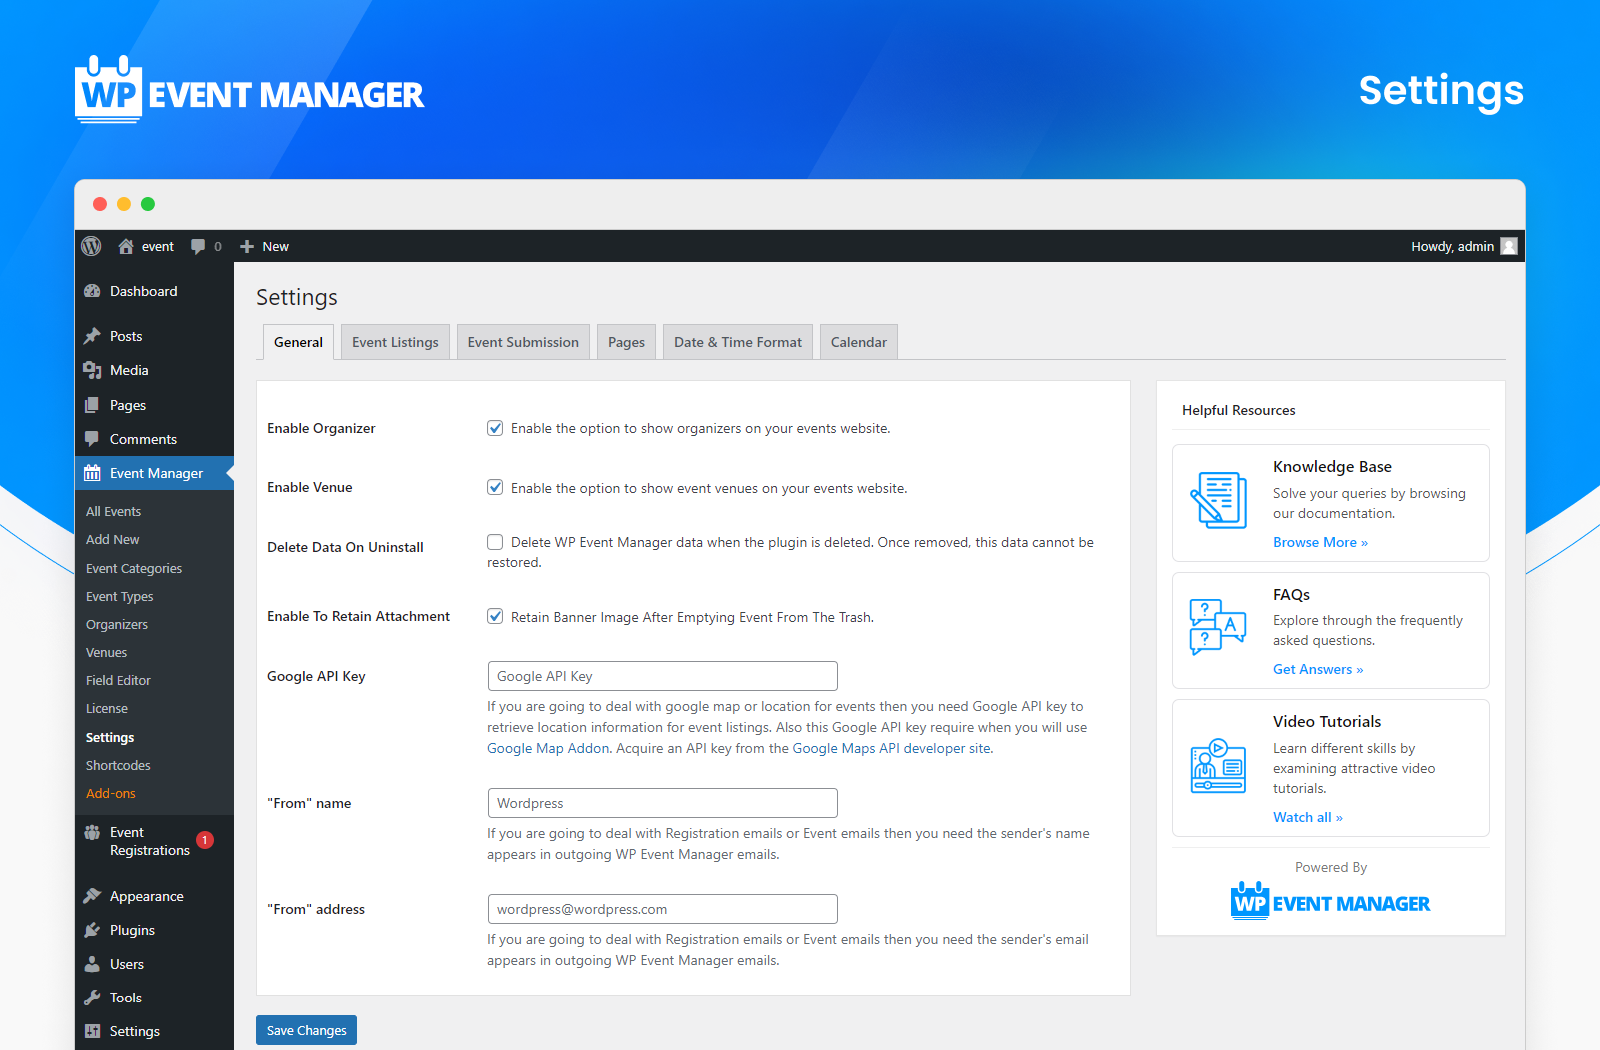1600x1050 pixels.
Task: Click the Tools wrench icon
Action: pos(92,998)
